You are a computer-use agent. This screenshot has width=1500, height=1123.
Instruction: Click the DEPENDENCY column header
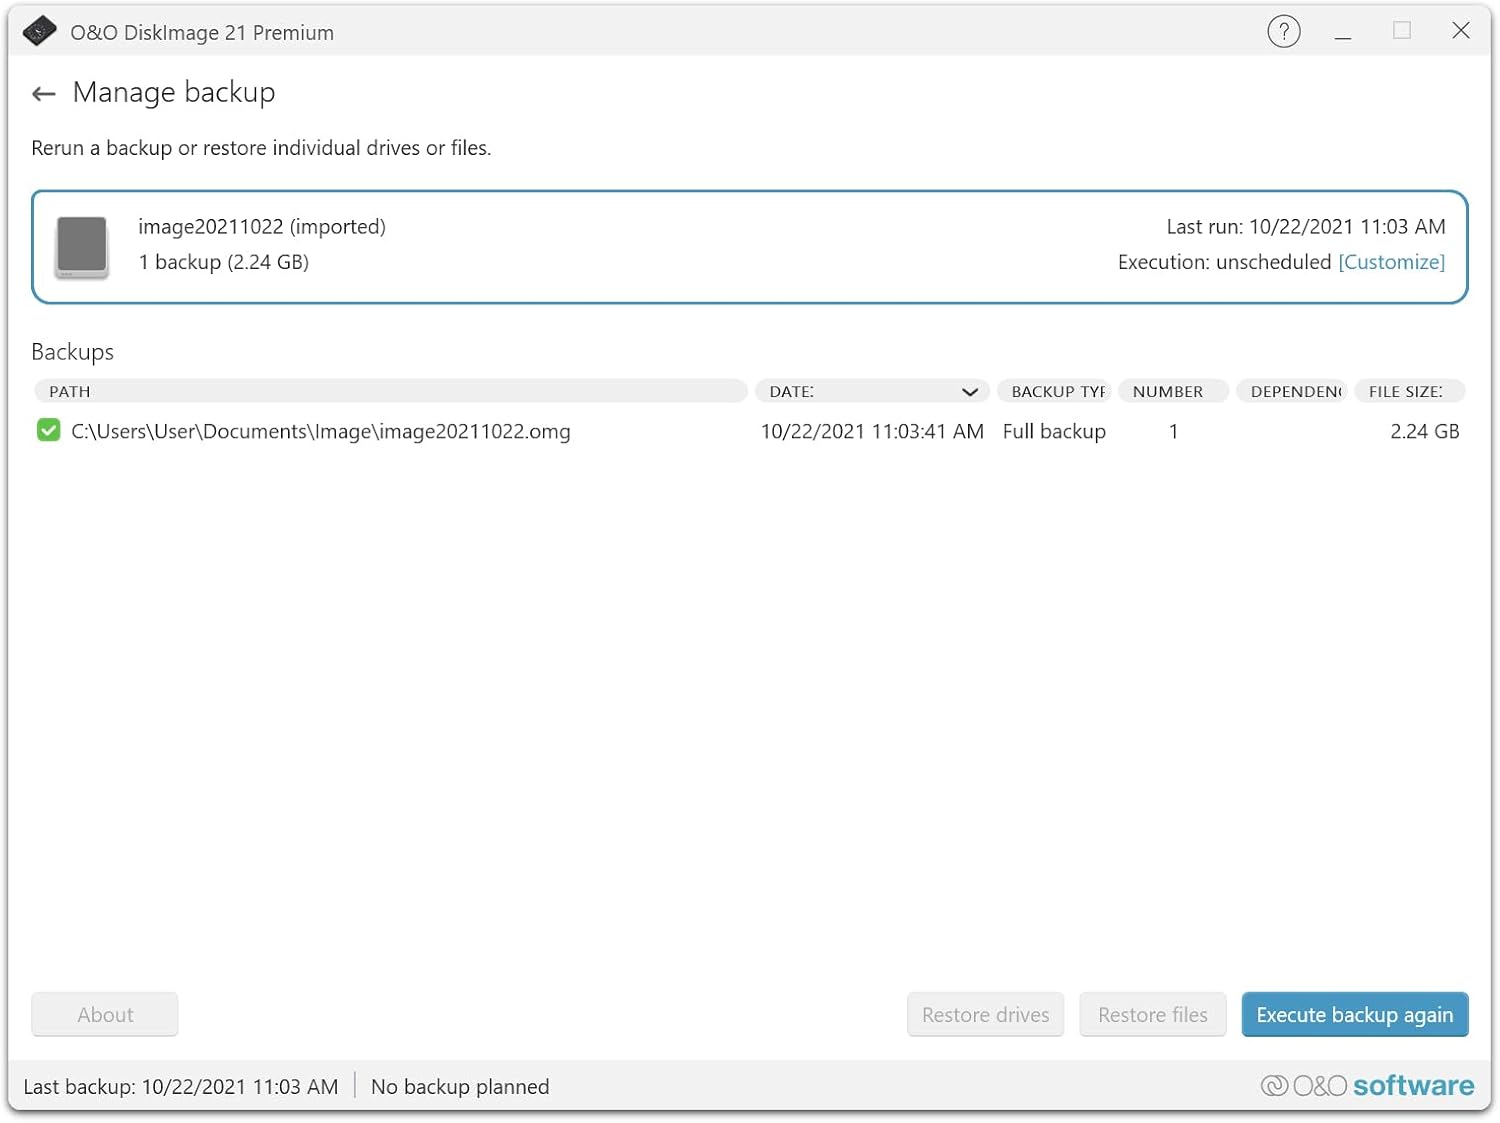(x=1291, y=391)
